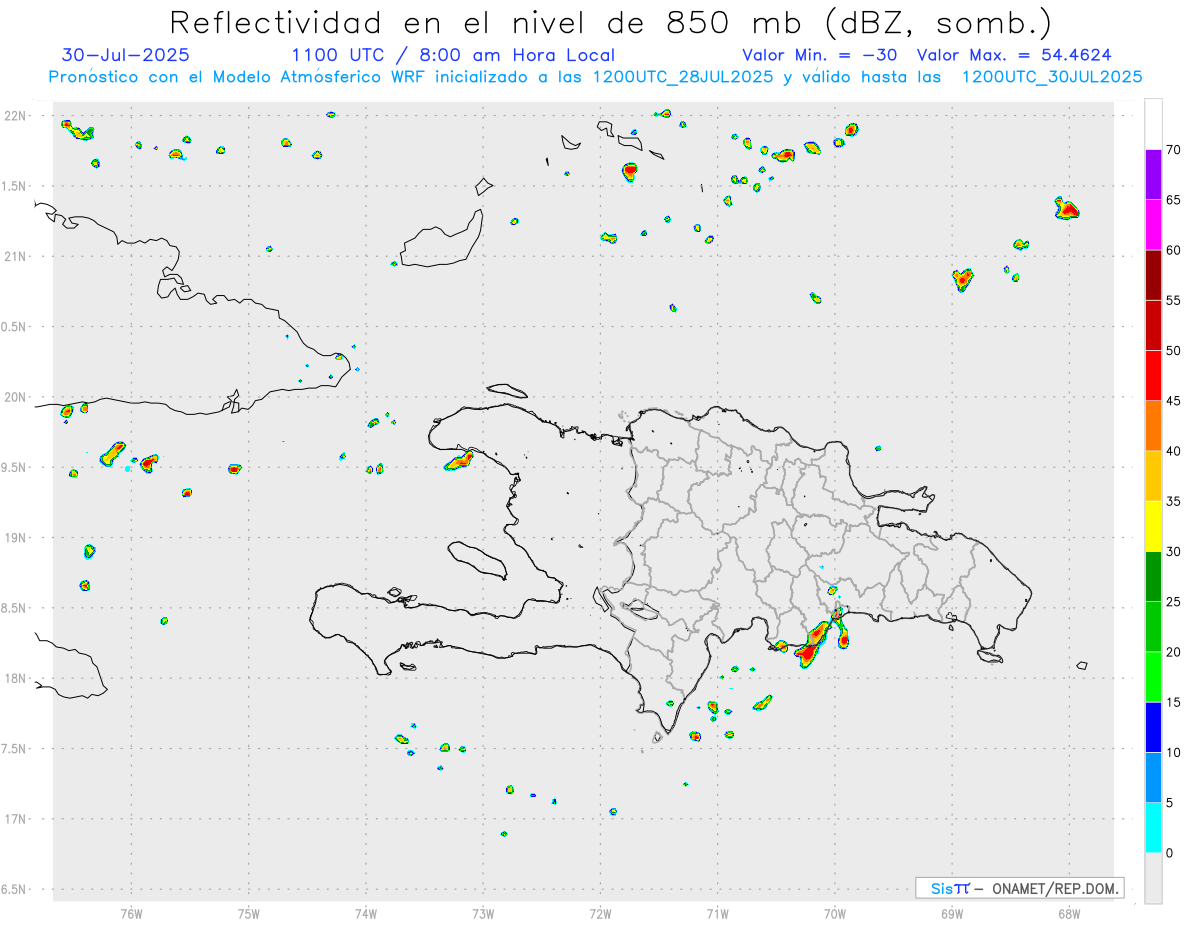Click the colorbar tick label '20'
This screenshot has width=1200, height=927.
[1174, 652]
